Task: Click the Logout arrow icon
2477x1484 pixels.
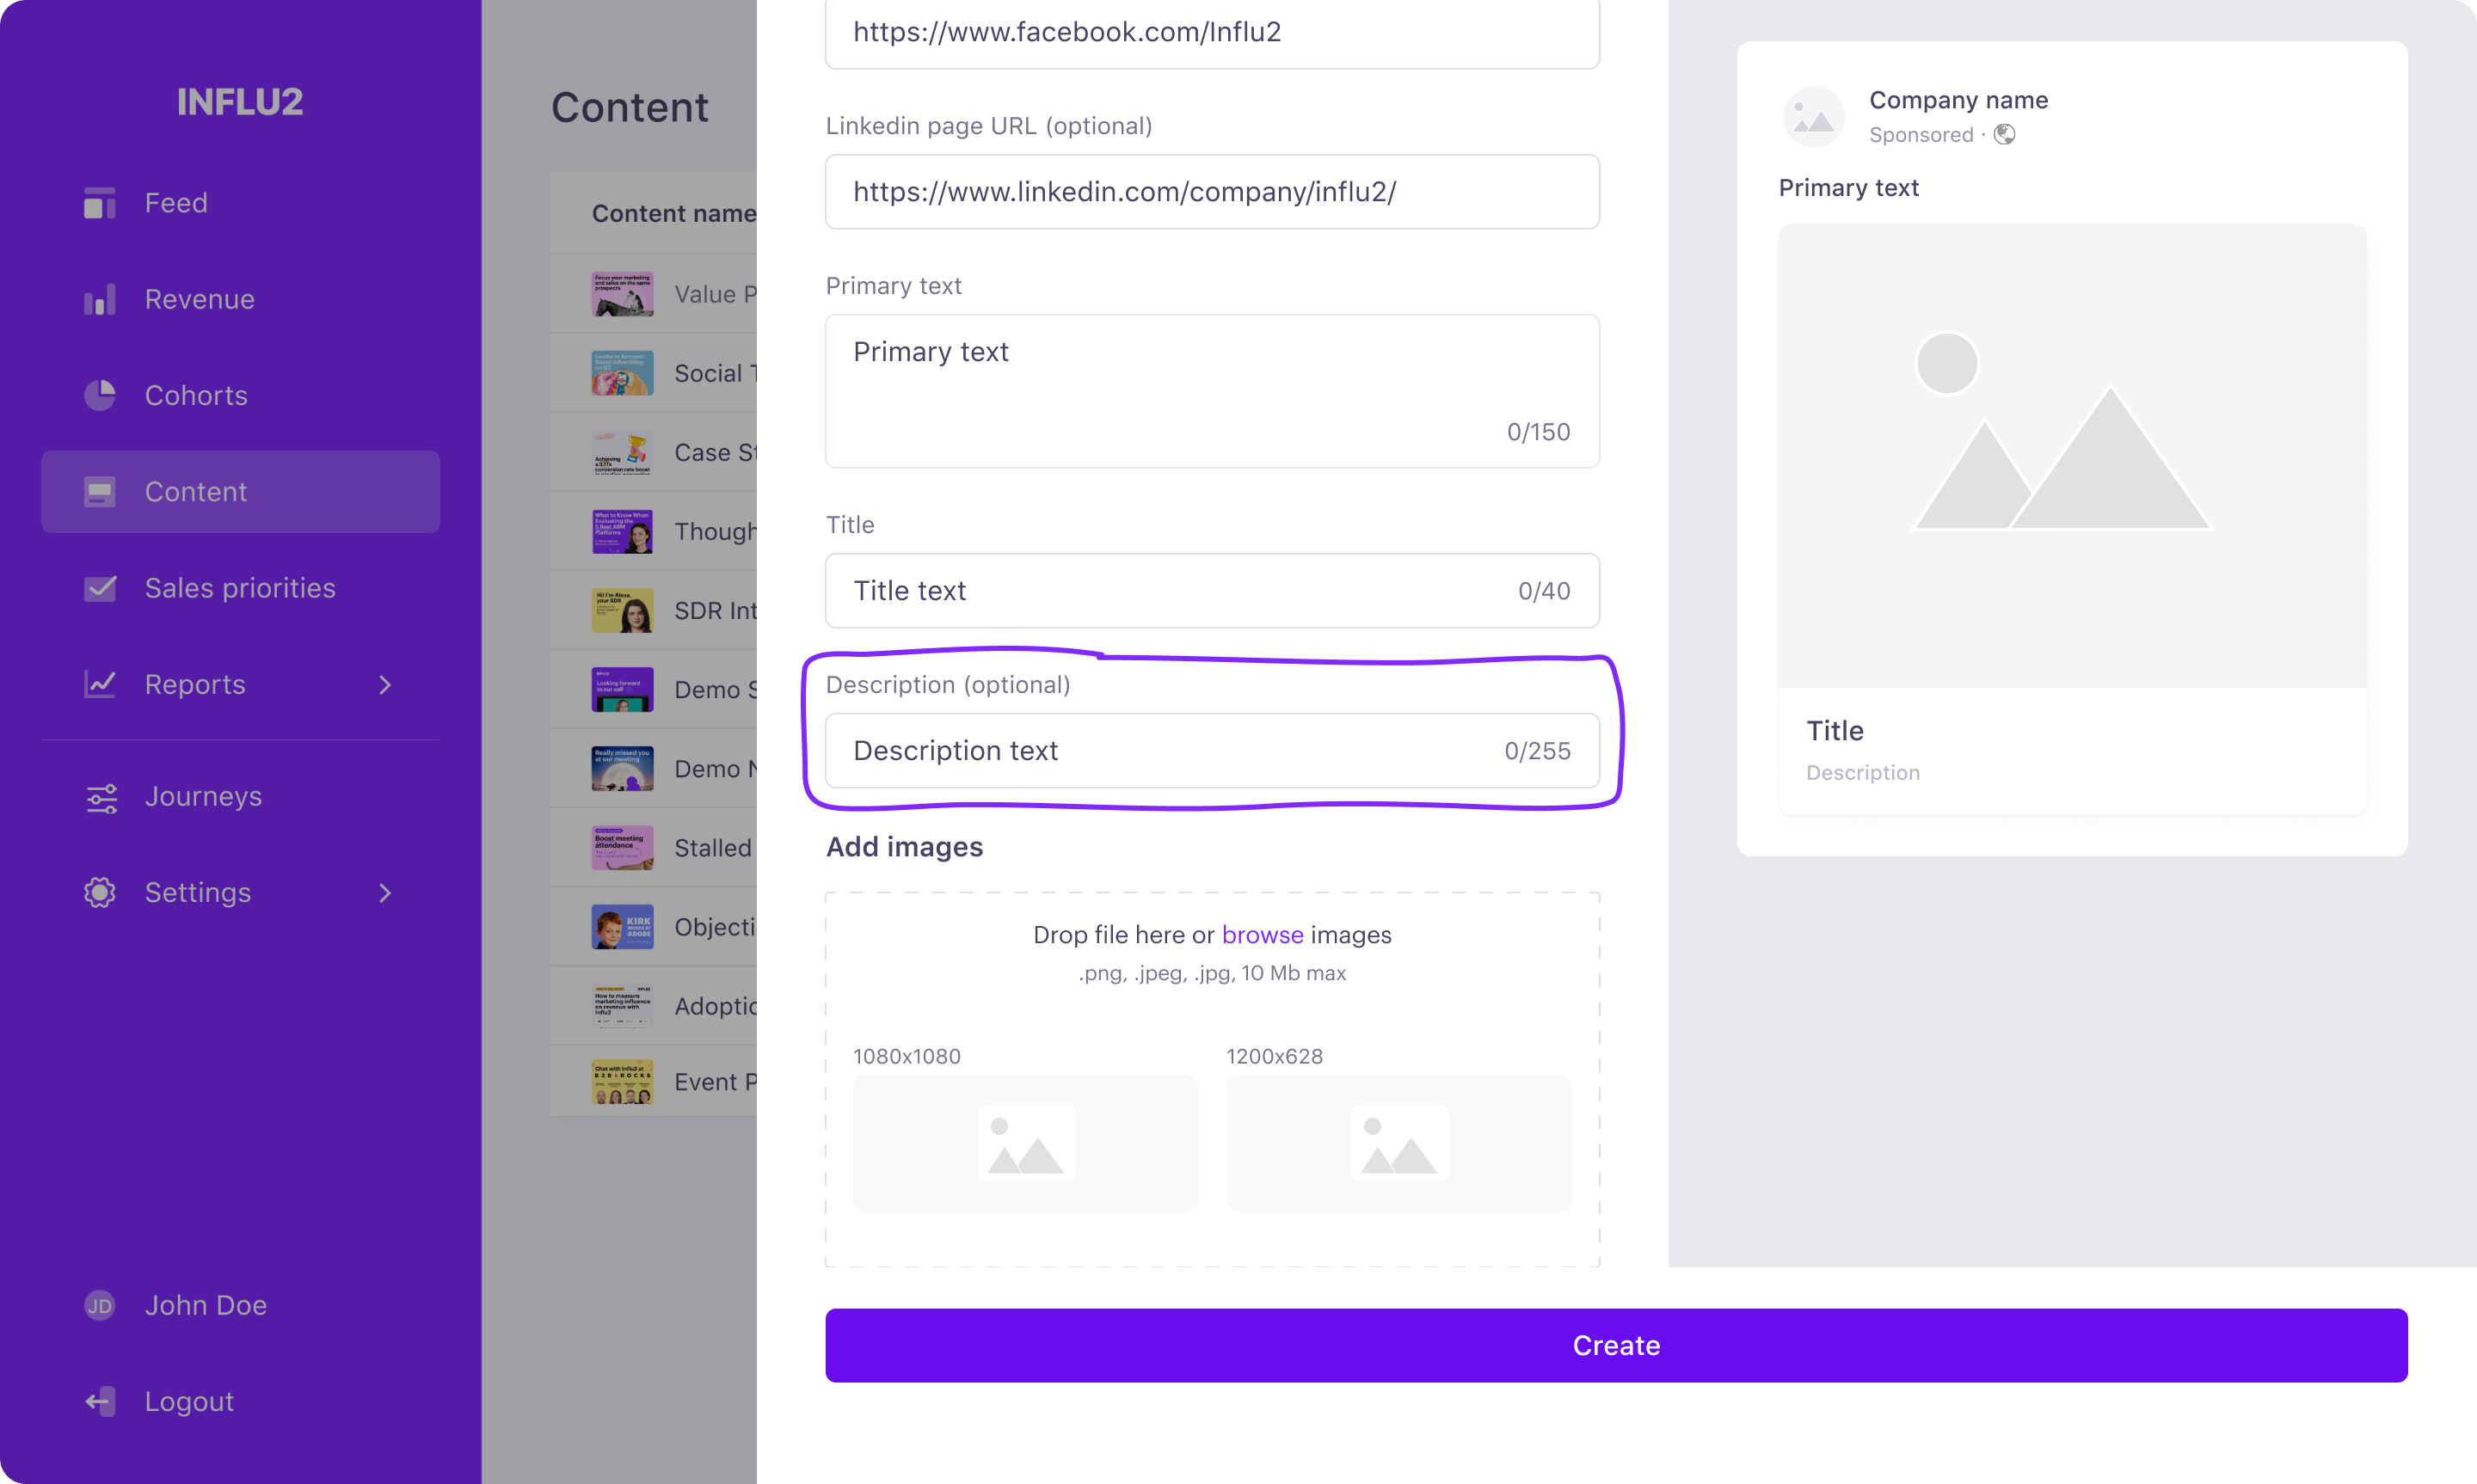Action: click(99, 1401)
